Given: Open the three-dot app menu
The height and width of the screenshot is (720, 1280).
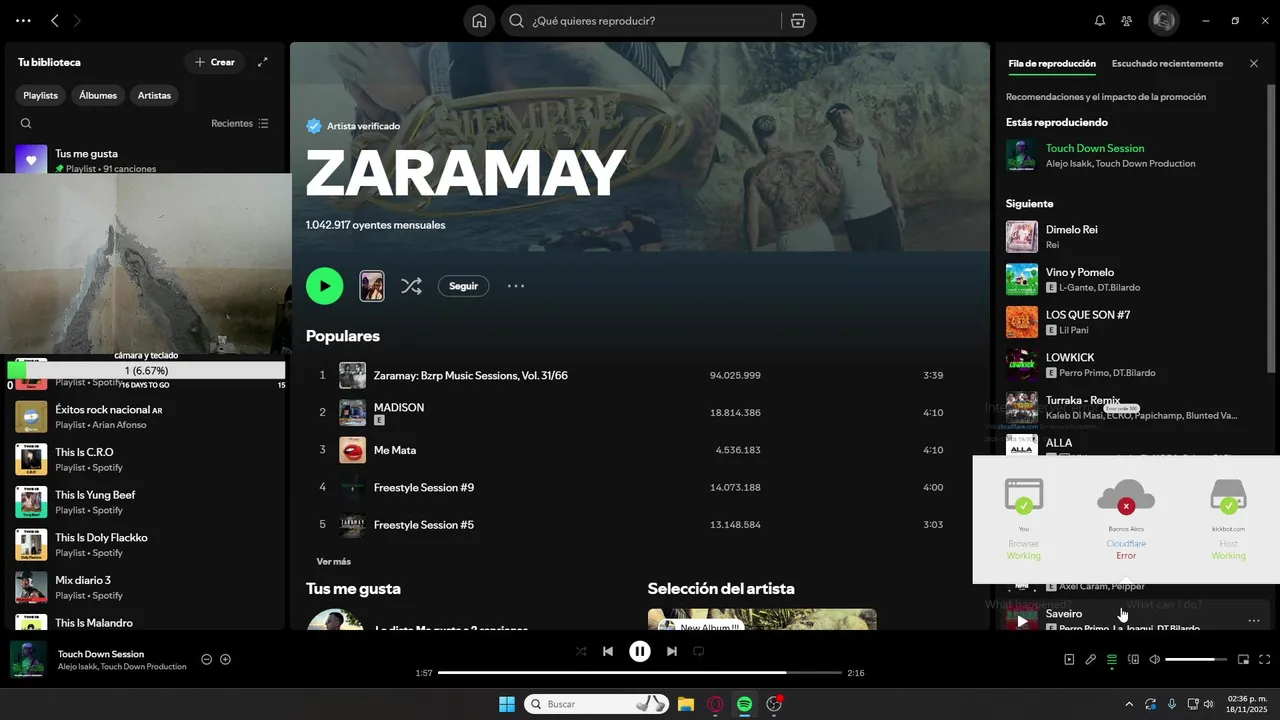Looking at the screenshot, I should (x=23, y=21).
